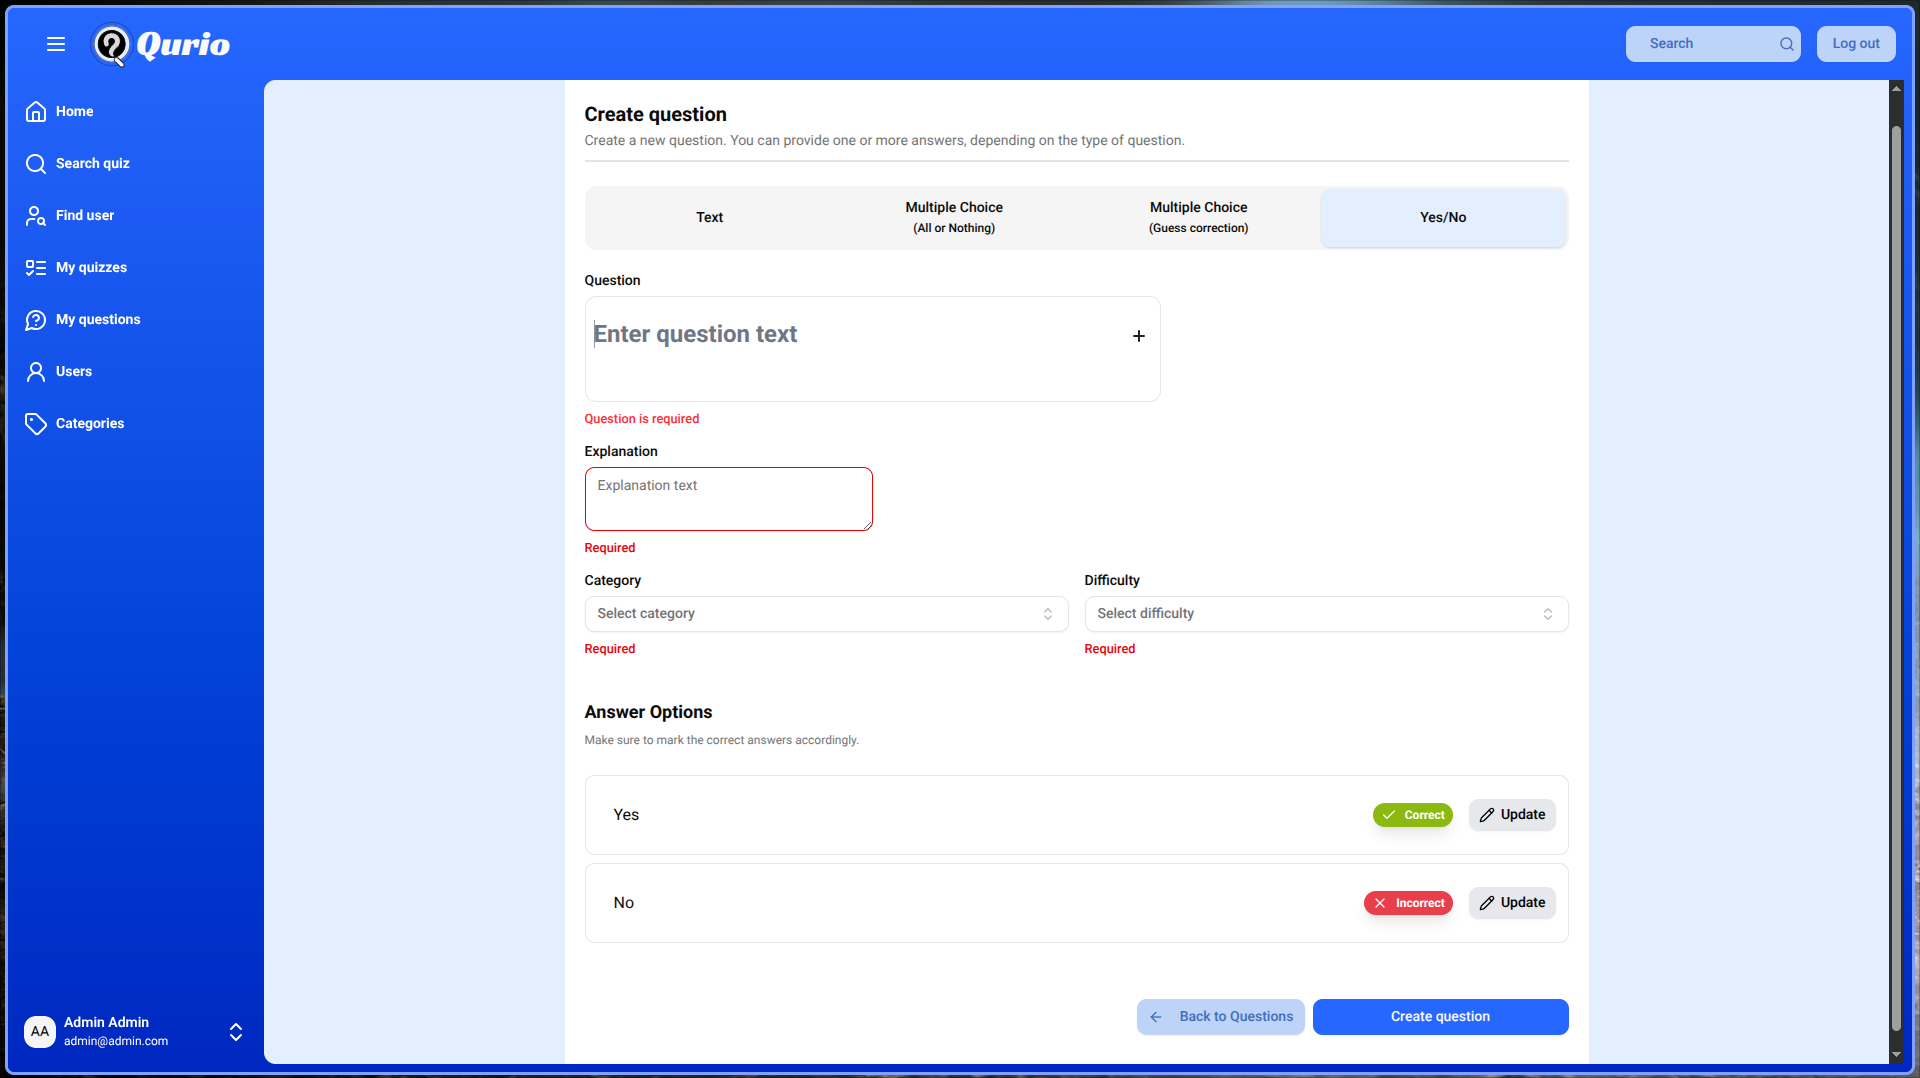Click the scrollbar up arrow

(1896, 89)
